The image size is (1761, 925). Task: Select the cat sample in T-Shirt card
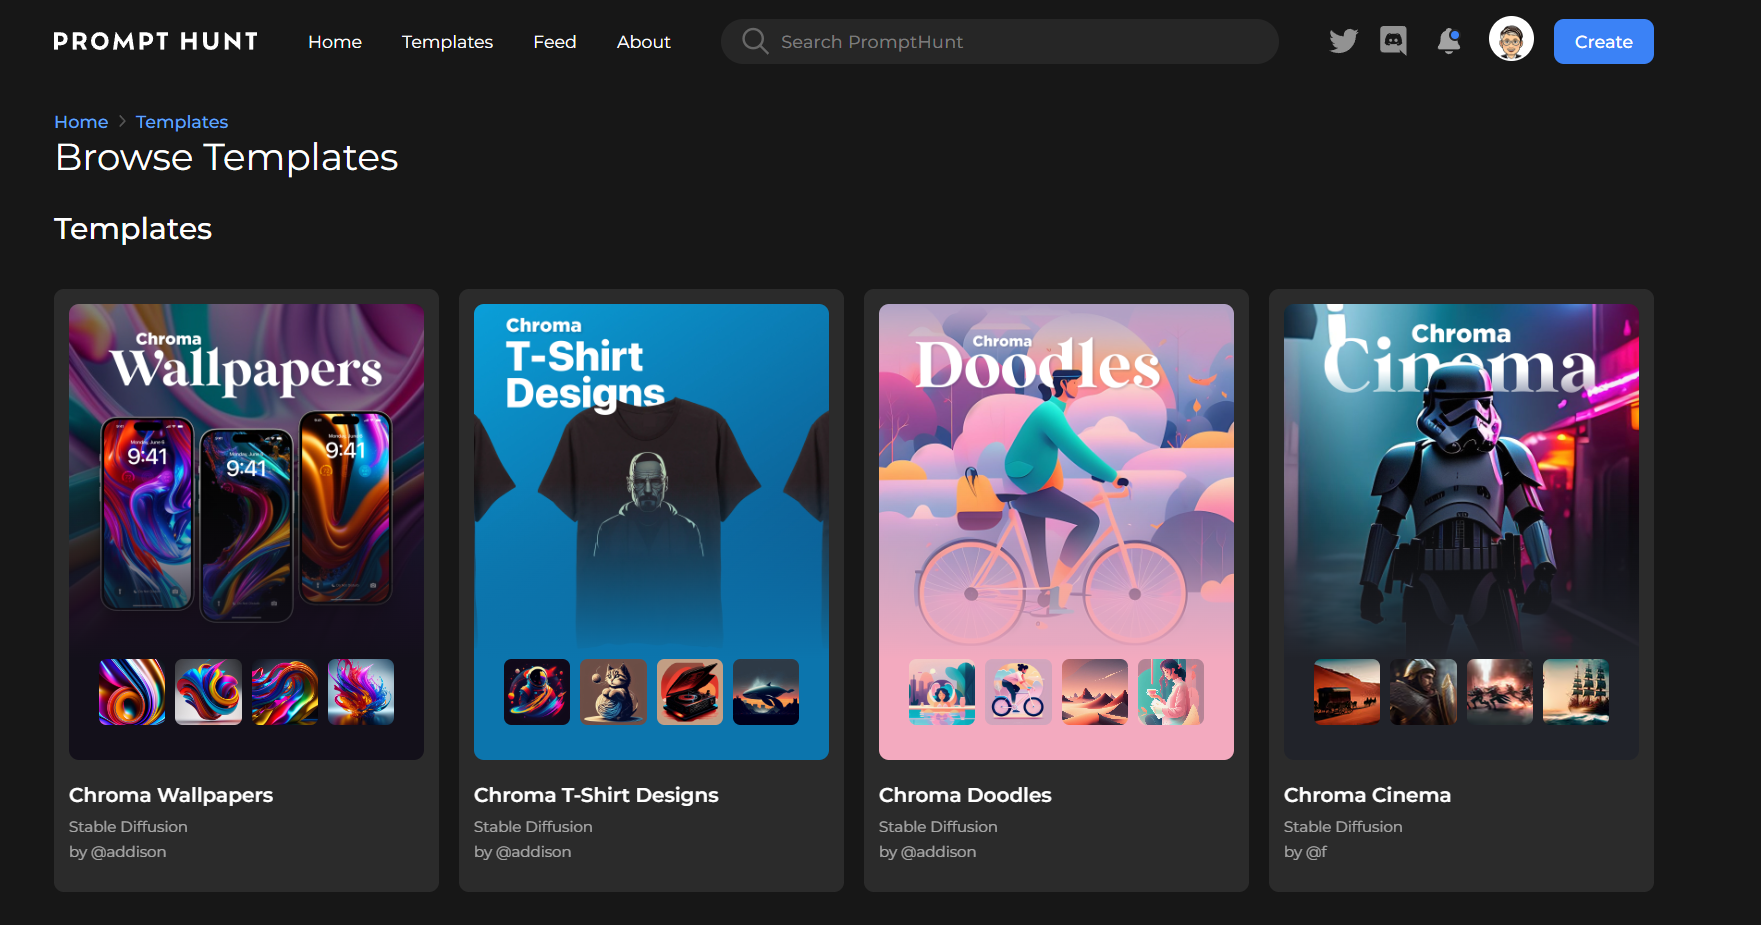coord(613,692)
